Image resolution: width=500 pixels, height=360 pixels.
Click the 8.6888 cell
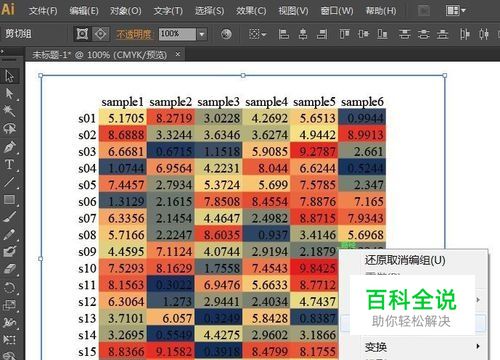pos(123,135)
